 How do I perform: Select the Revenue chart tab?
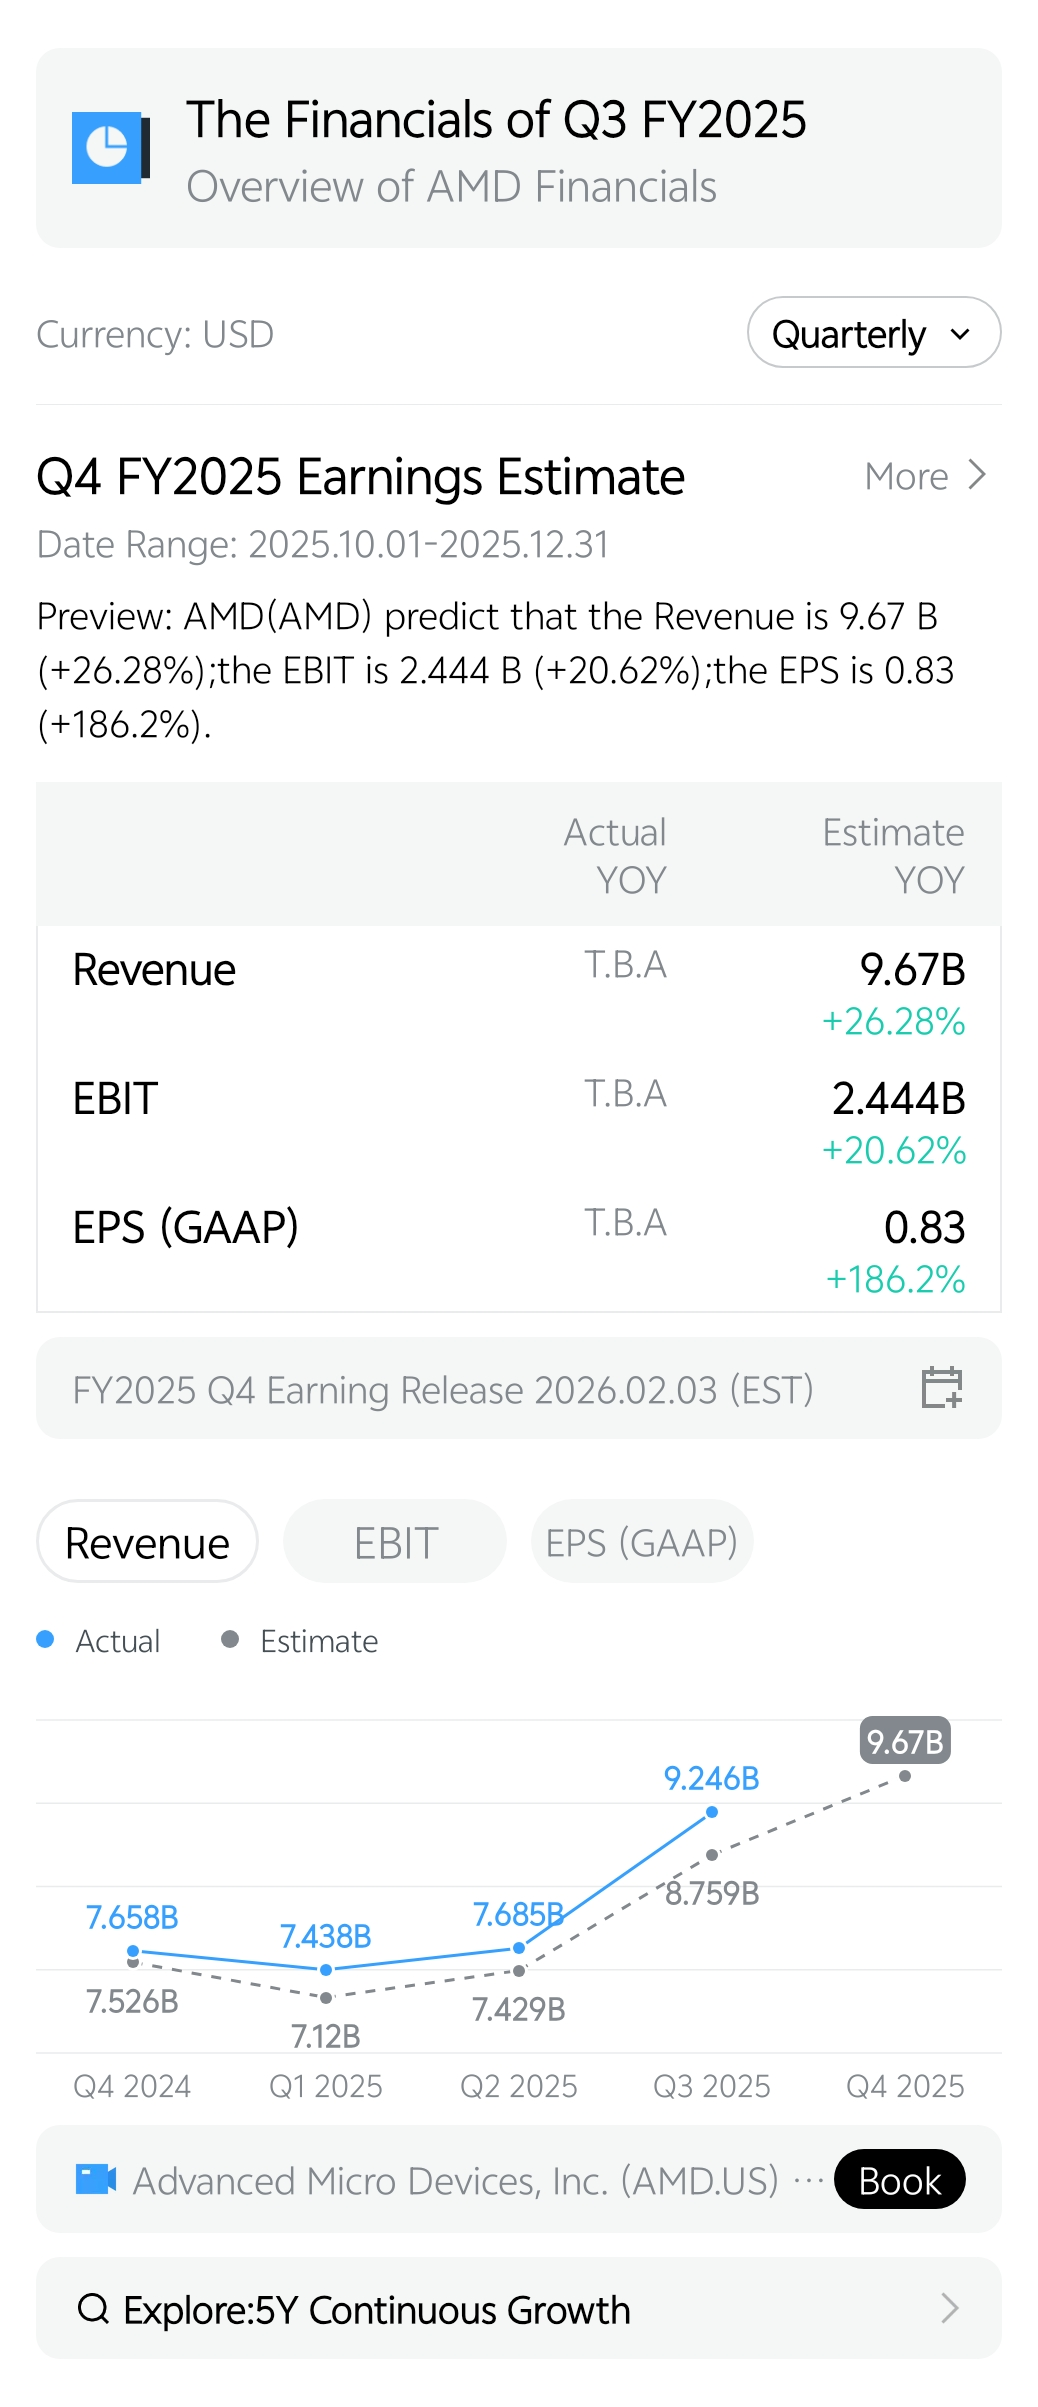pos(147,1542)
